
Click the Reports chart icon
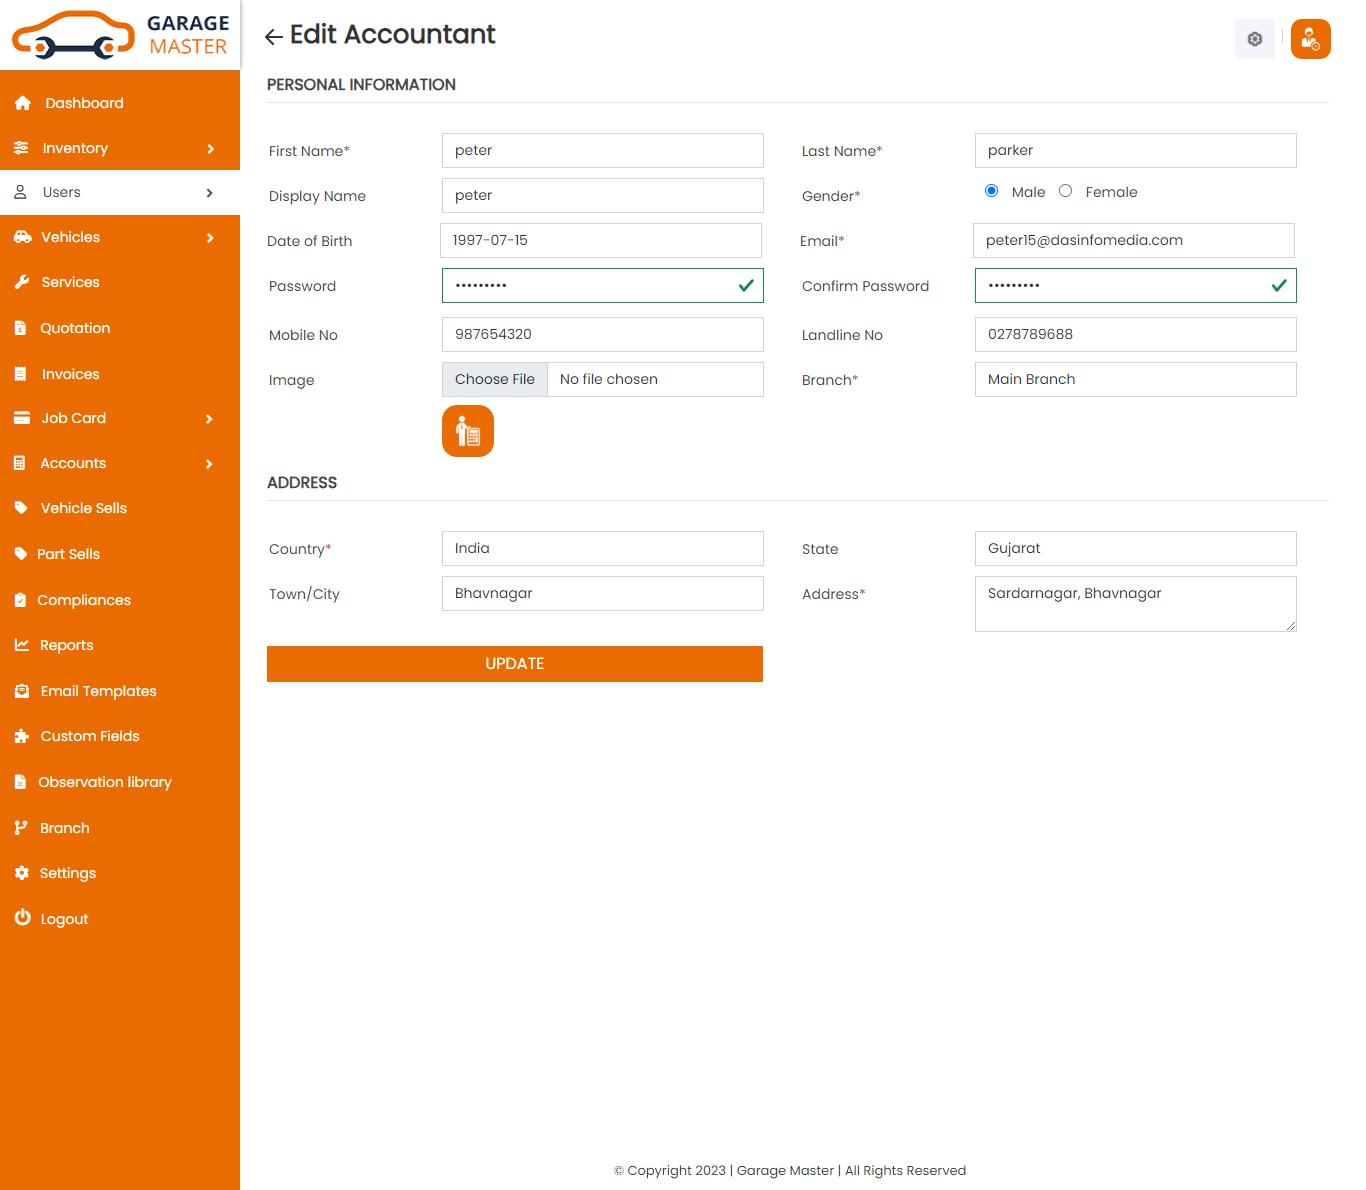22,645
